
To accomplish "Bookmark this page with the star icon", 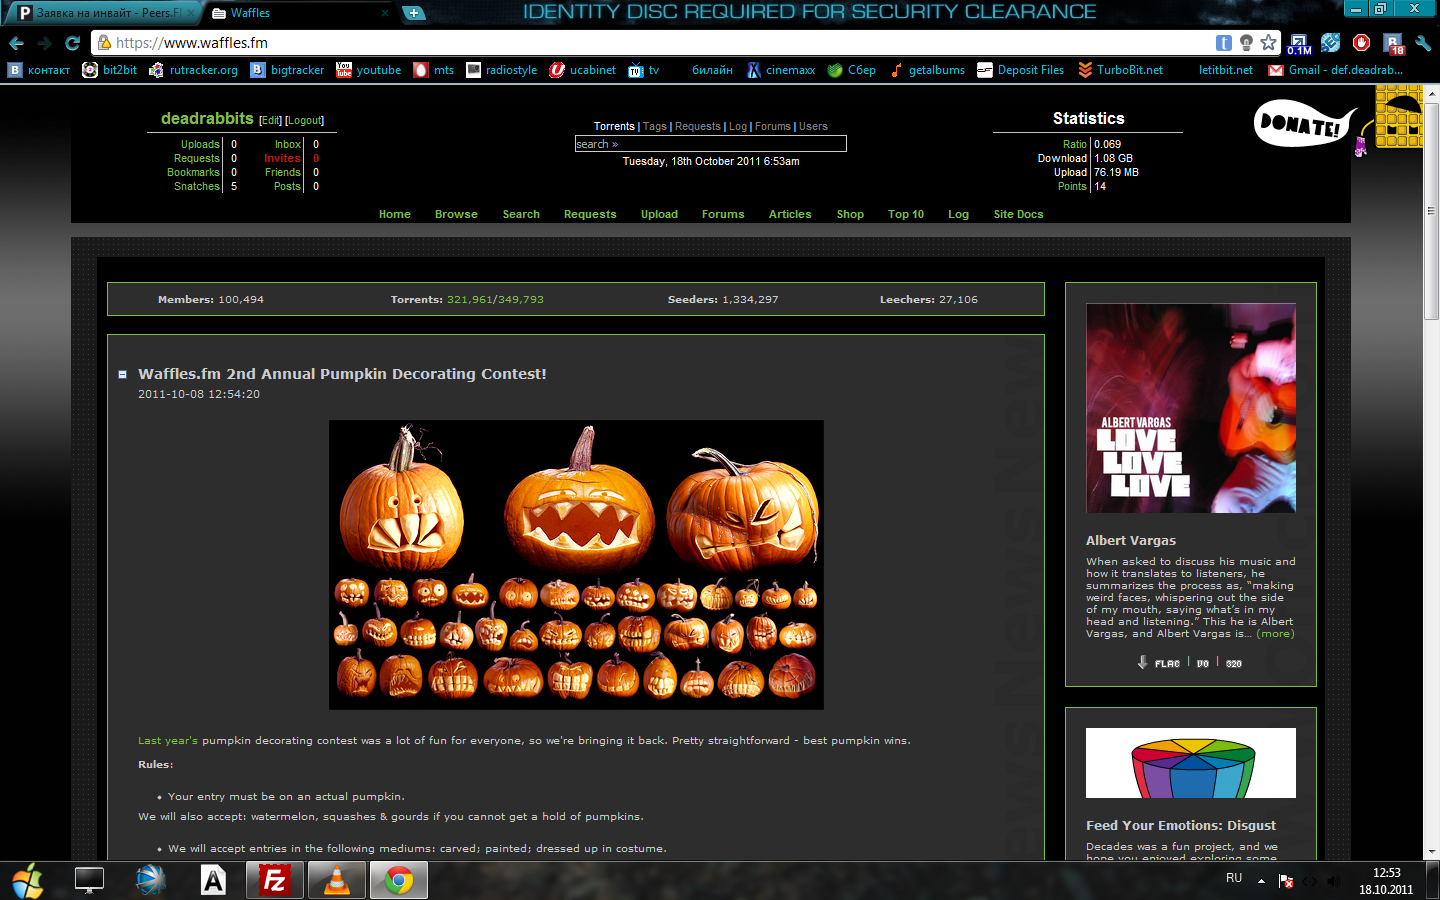I will 1269,42.
